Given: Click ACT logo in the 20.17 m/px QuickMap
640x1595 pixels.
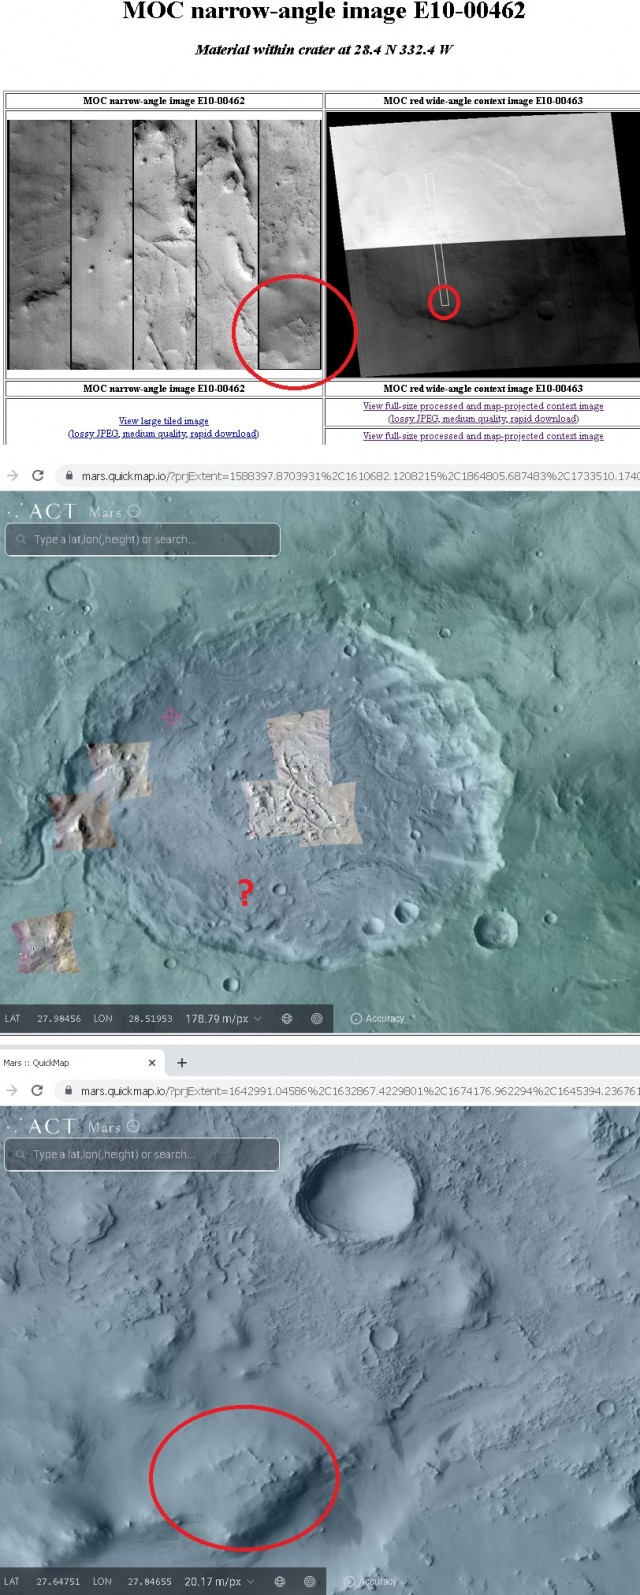Looking at the screenshot, I should [42, 1126].
